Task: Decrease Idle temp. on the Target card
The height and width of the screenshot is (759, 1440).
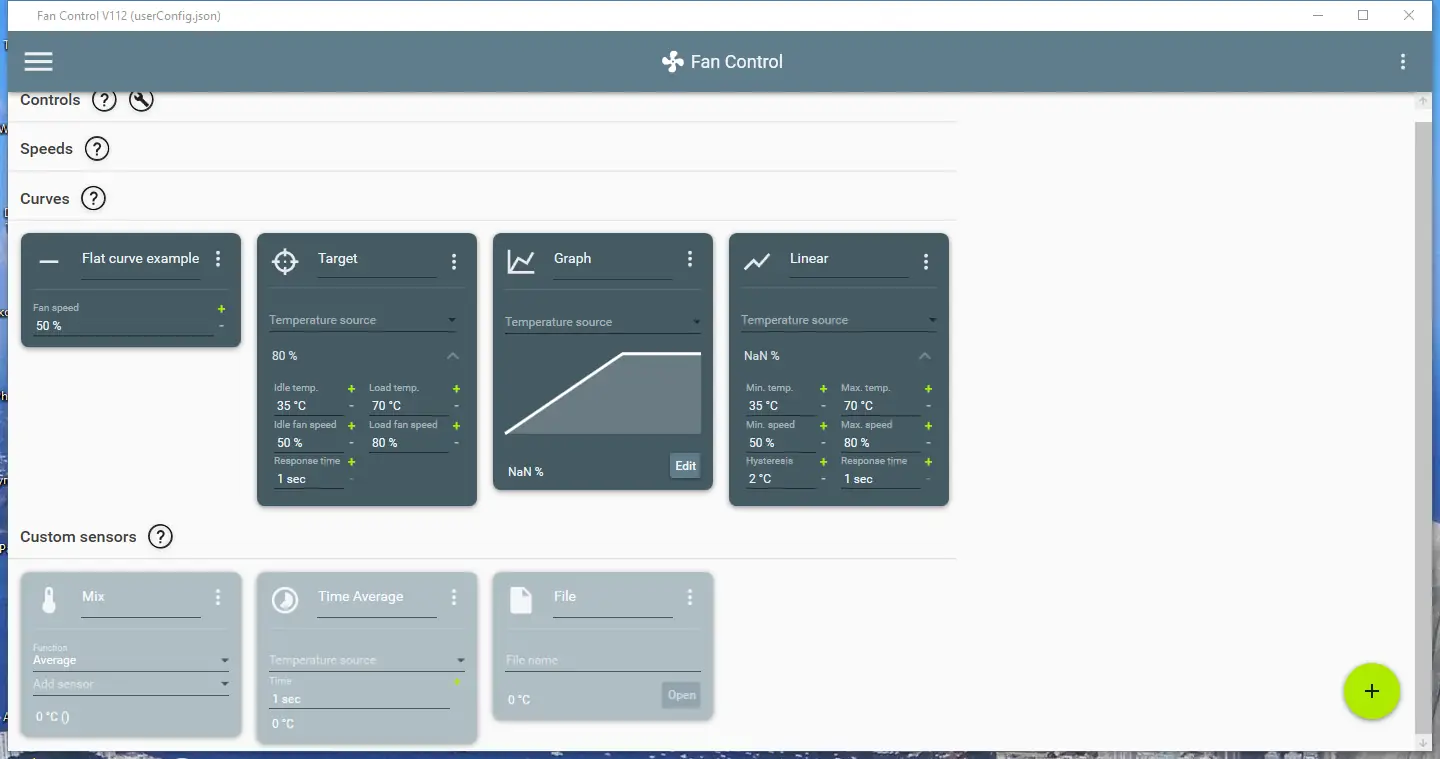Action: [351, 406]
